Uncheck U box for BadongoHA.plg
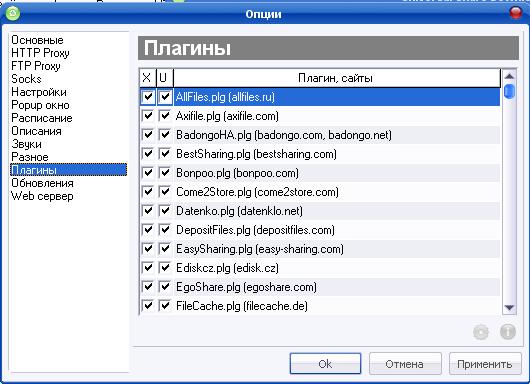Viewport: 530px width, 384px height. [165, 135]
